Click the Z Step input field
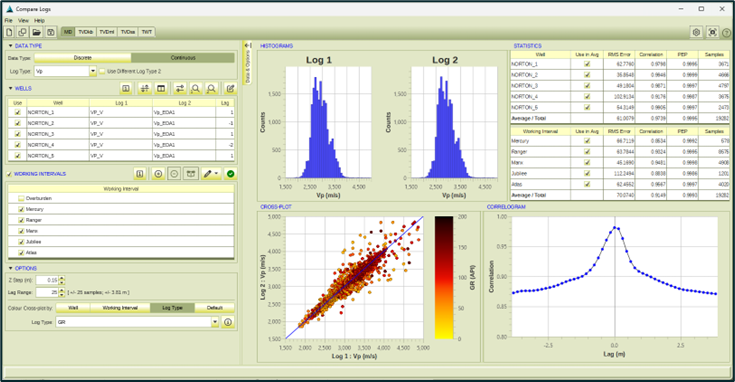 click(x=46, y=280)
